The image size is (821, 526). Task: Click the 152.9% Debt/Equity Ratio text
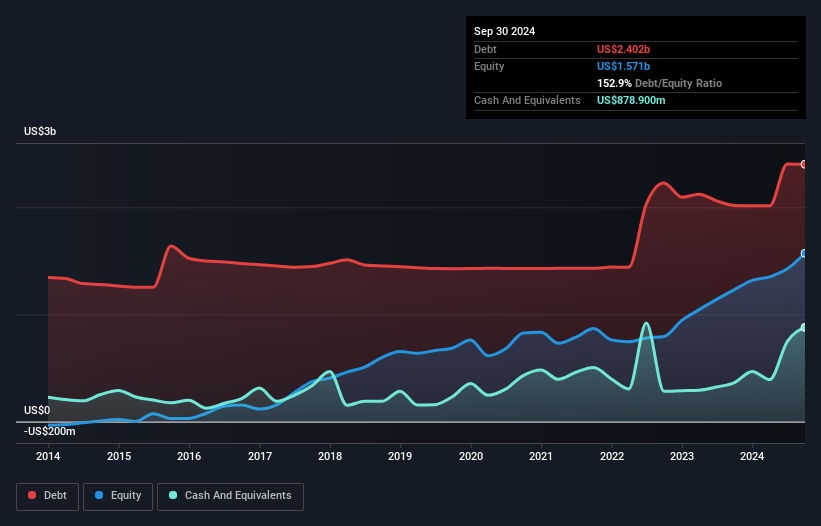pos(659,83)
